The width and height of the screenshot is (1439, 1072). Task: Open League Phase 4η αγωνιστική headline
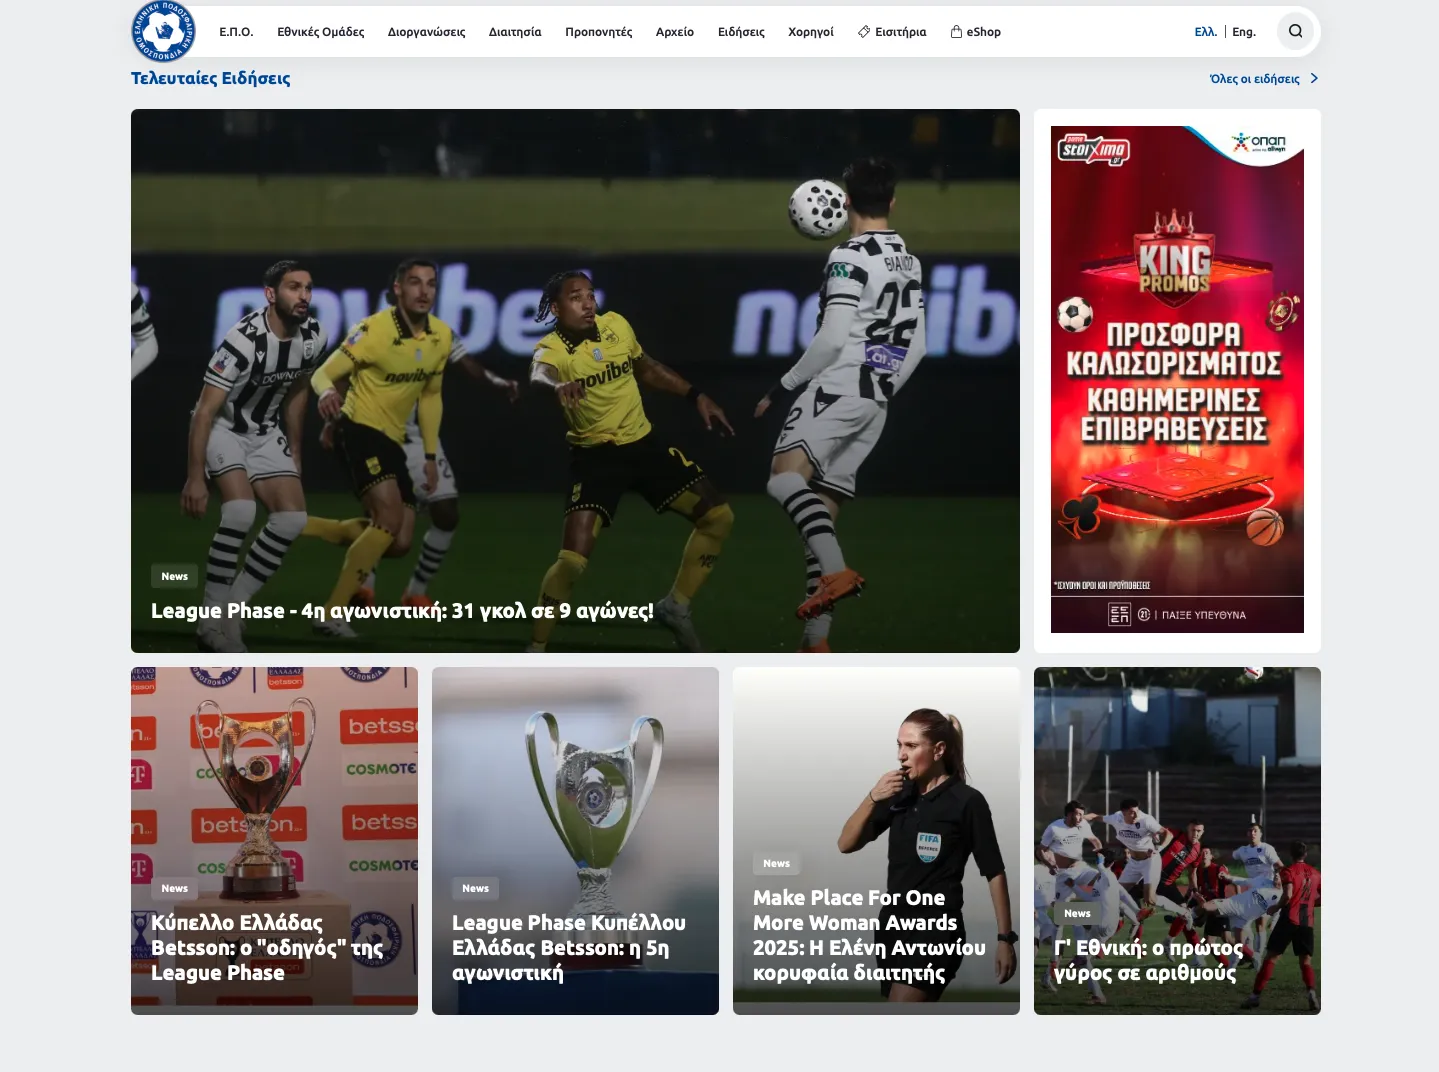pos(402,611)
